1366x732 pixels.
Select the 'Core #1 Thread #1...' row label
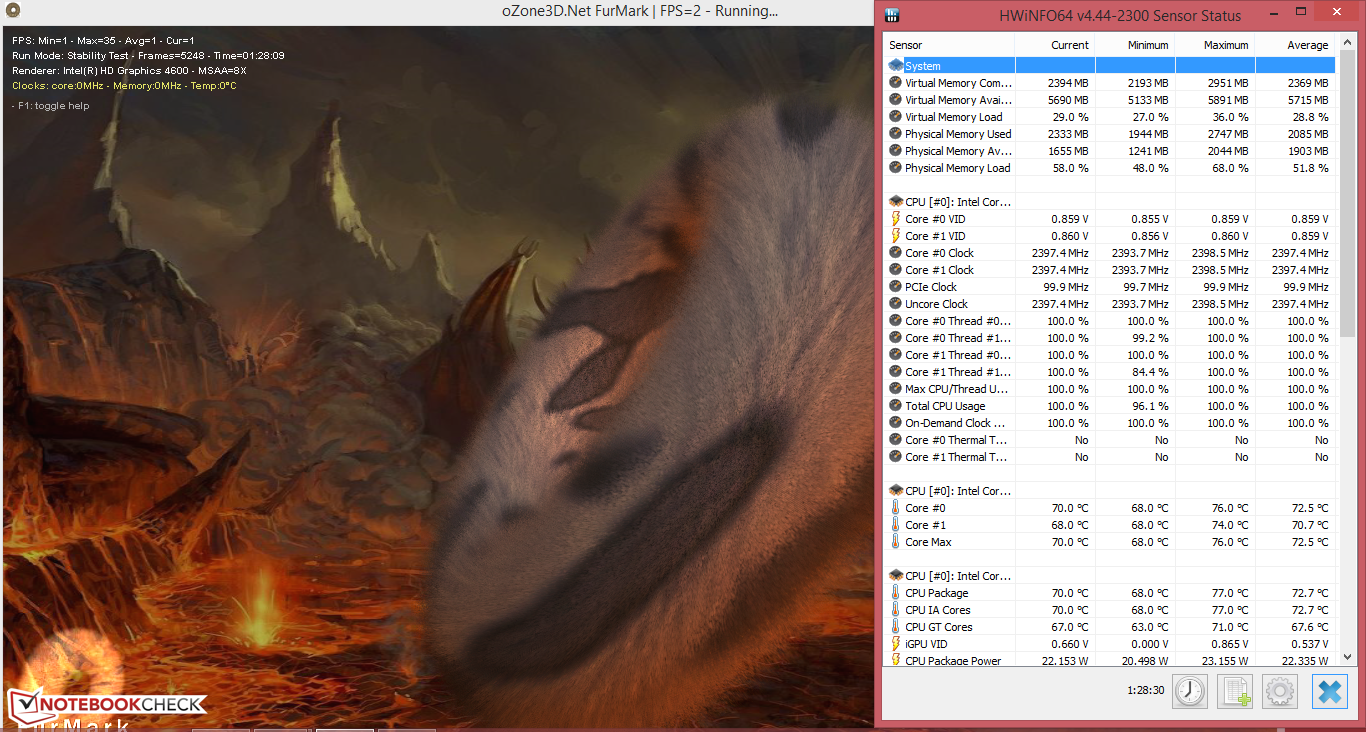[x=958, y=372]
